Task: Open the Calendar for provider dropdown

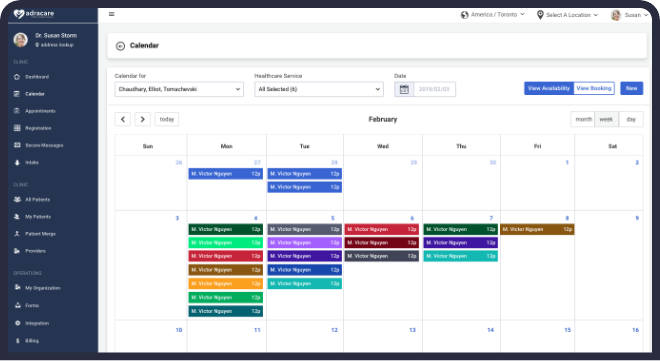Action: [x=179, y=89]
